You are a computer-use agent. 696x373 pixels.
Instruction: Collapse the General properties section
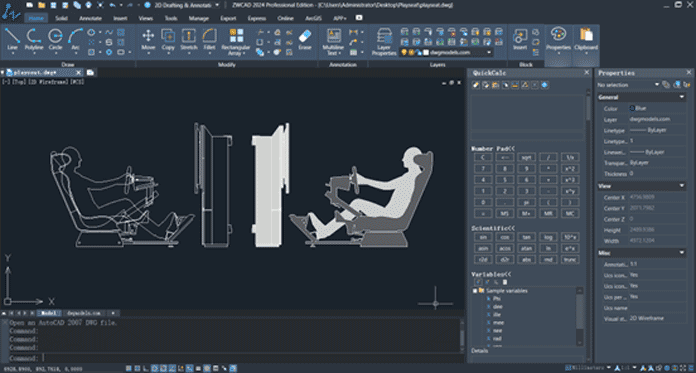point(682,97)
